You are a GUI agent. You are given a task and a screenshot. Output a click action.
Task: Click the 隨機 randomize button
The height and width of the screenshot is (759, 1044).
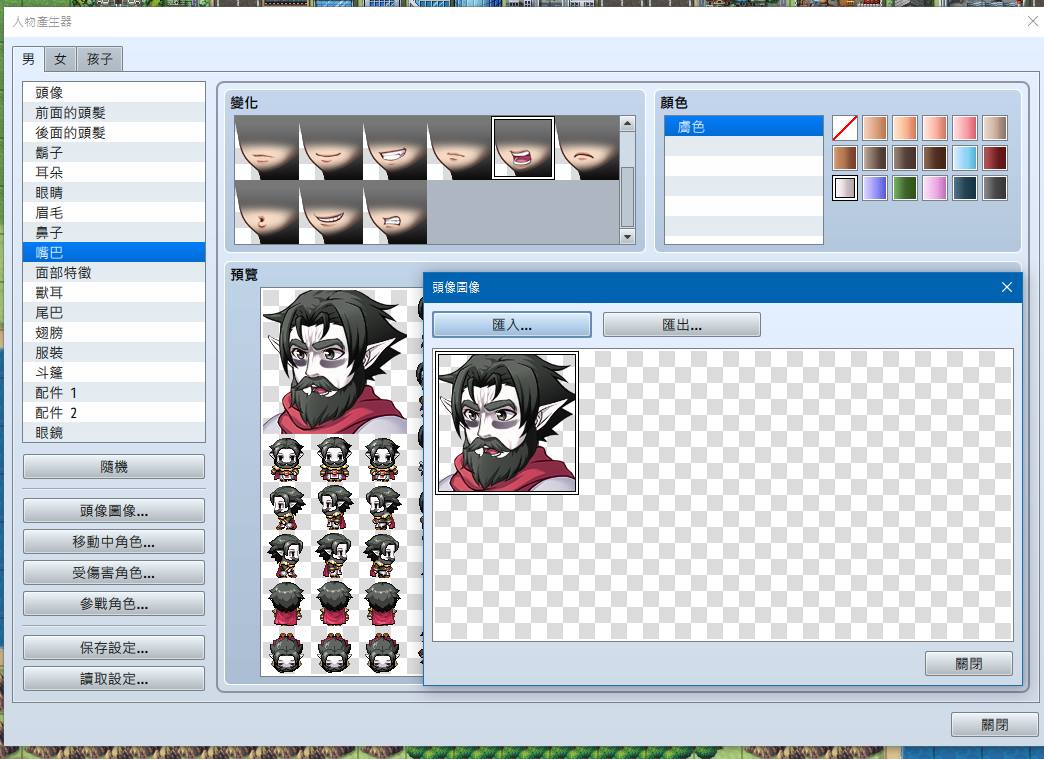pyautogui.click(x=114, y=467)
